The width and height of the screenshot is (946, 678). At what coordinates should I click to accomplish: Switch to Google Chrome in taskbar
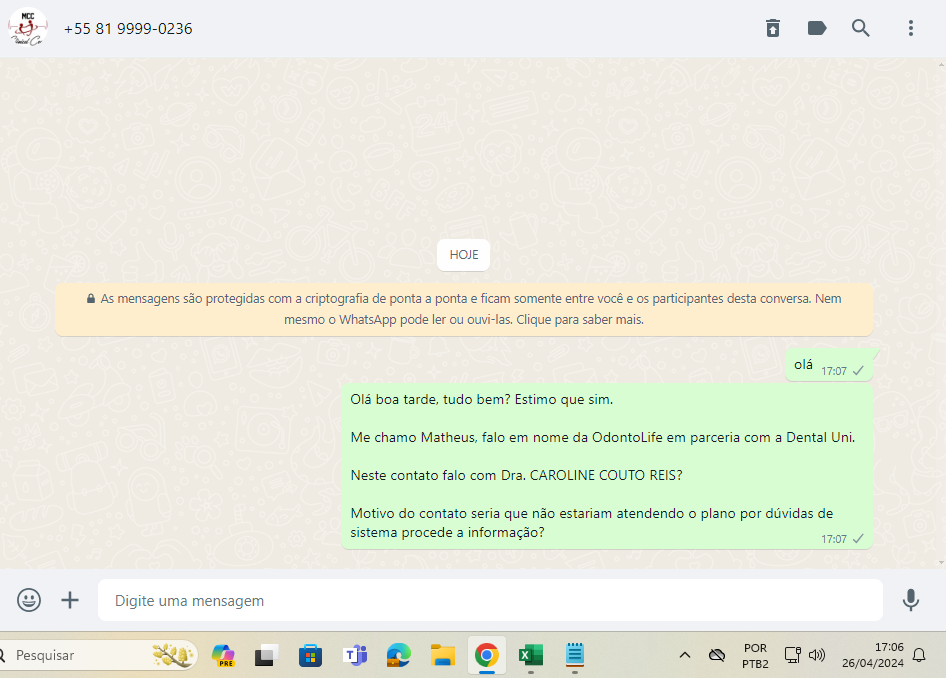click(x=486, y=655)
